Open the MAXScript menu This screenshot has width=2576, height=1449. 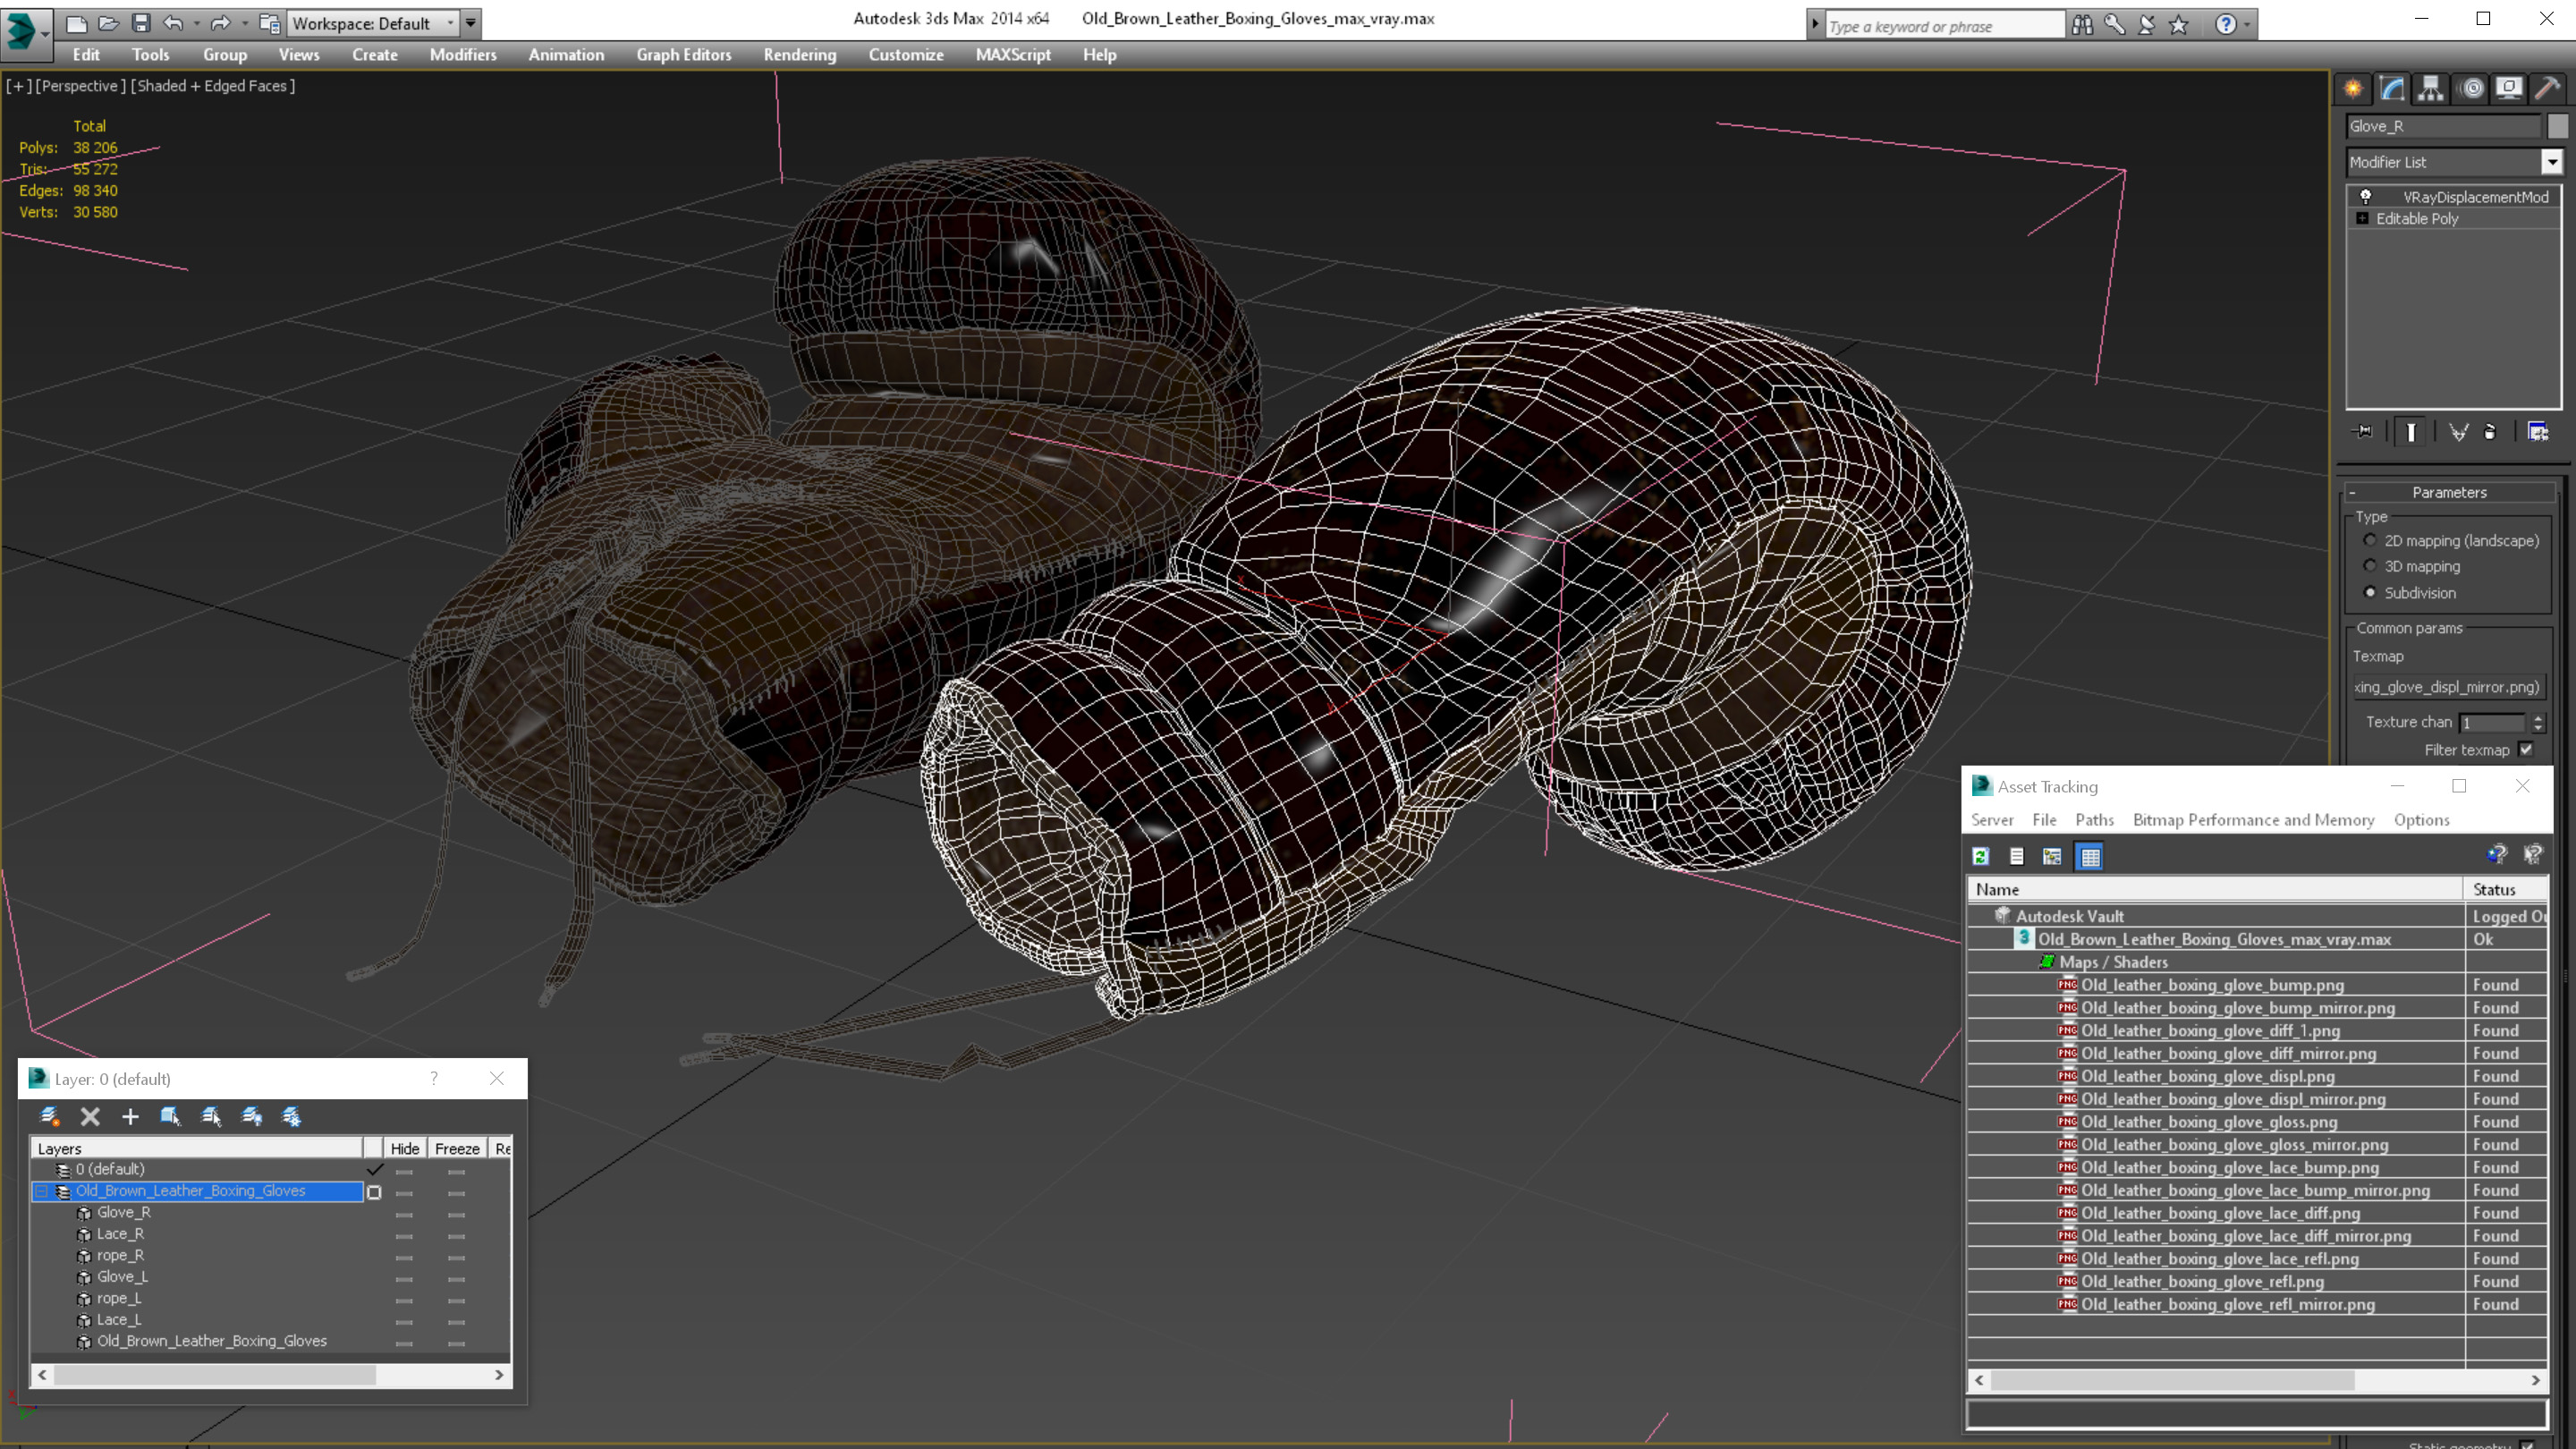[x=1013, y=55]
